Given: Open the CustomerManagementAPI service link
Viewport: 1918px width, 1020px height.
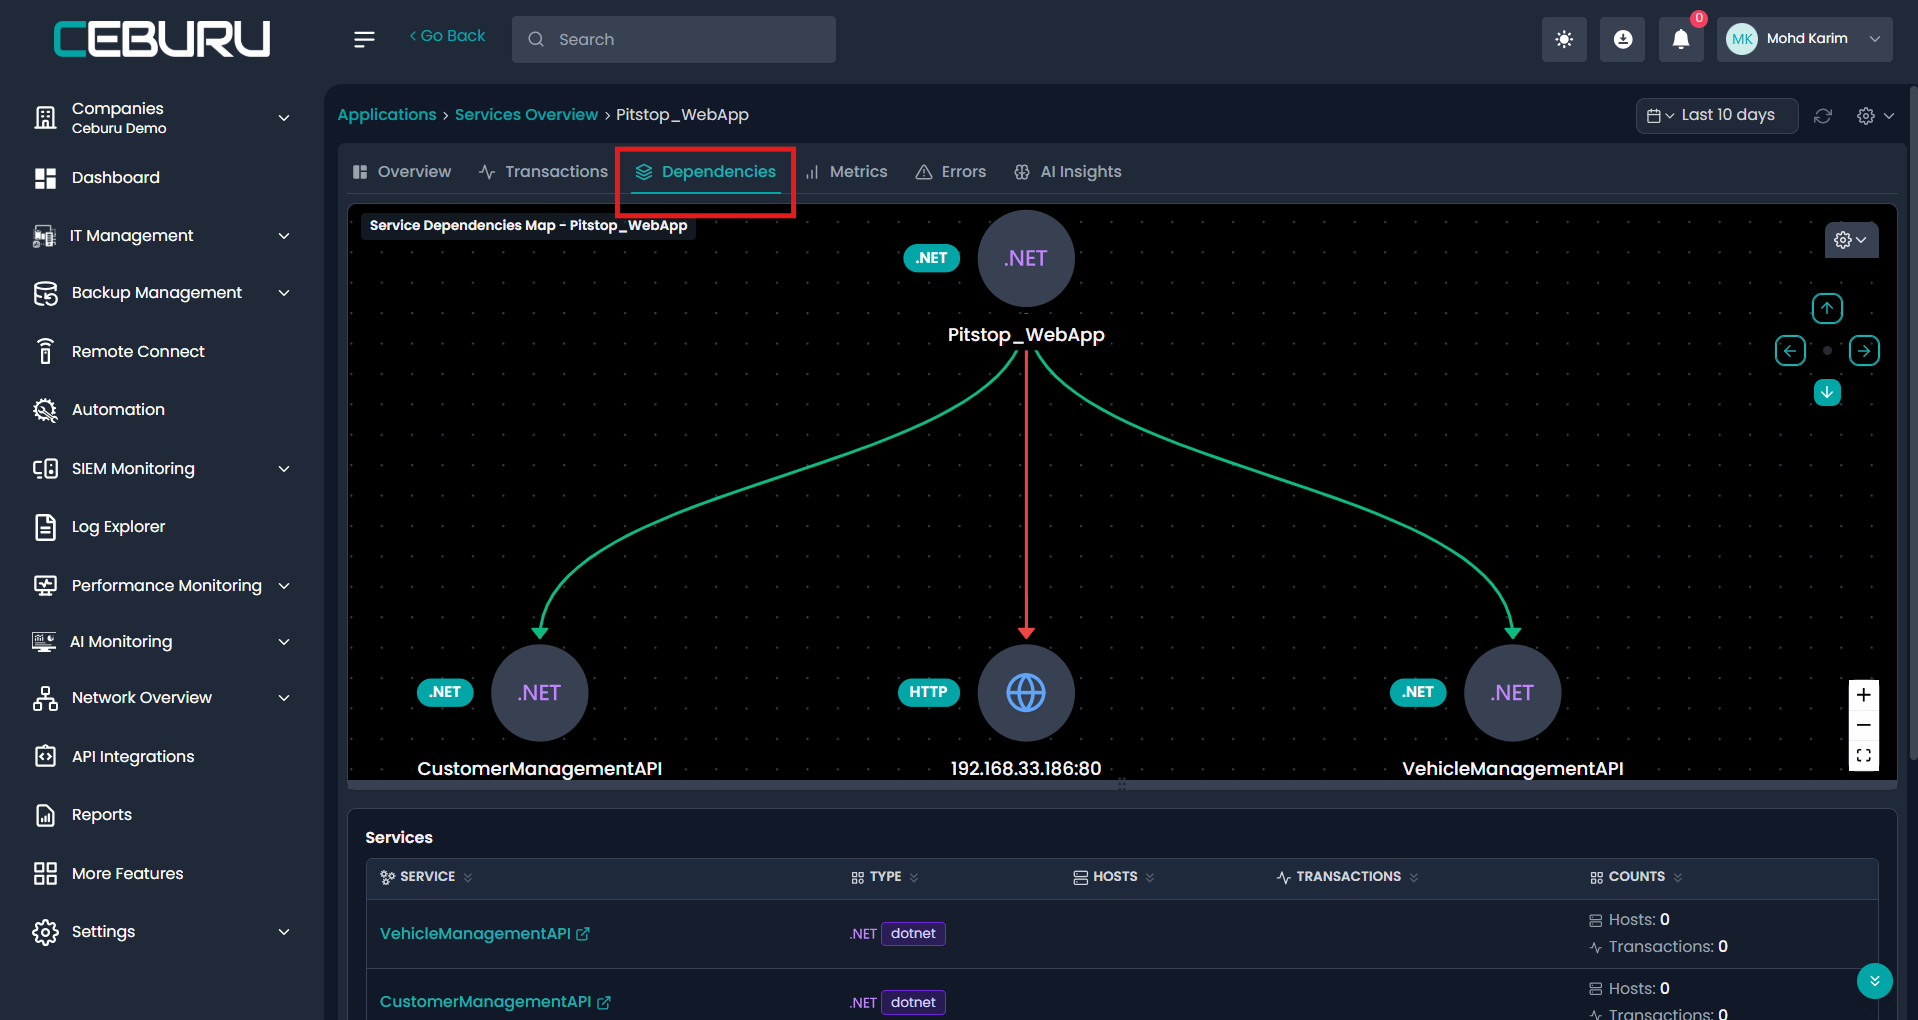Looking at the screenshot, I should coord(486,1002).
